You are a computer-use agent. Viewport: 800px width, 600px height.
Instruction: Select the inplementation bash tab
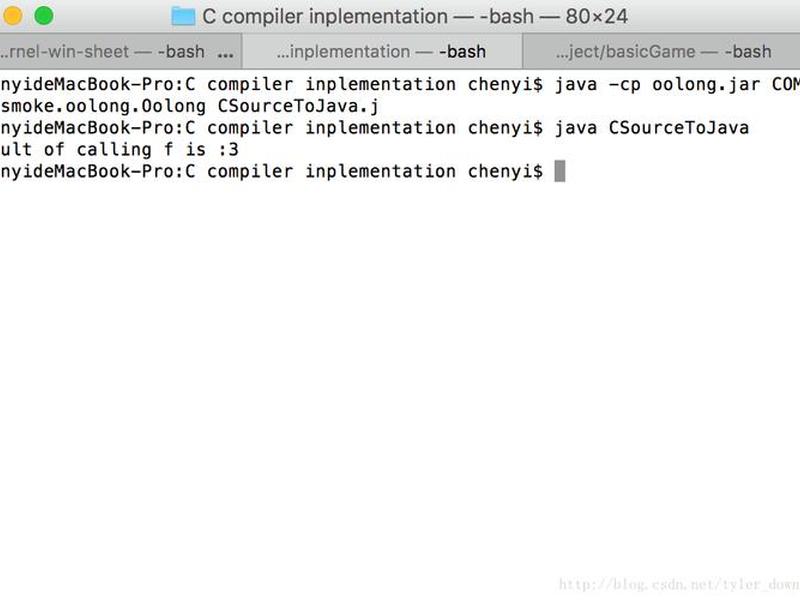(382, 52)
